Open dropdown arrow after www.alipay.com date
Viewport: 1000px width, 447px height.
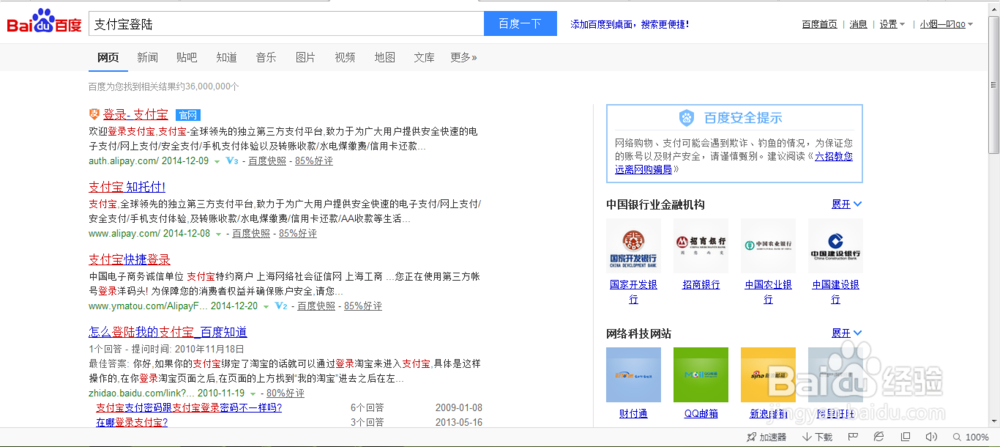coord(218,234)
